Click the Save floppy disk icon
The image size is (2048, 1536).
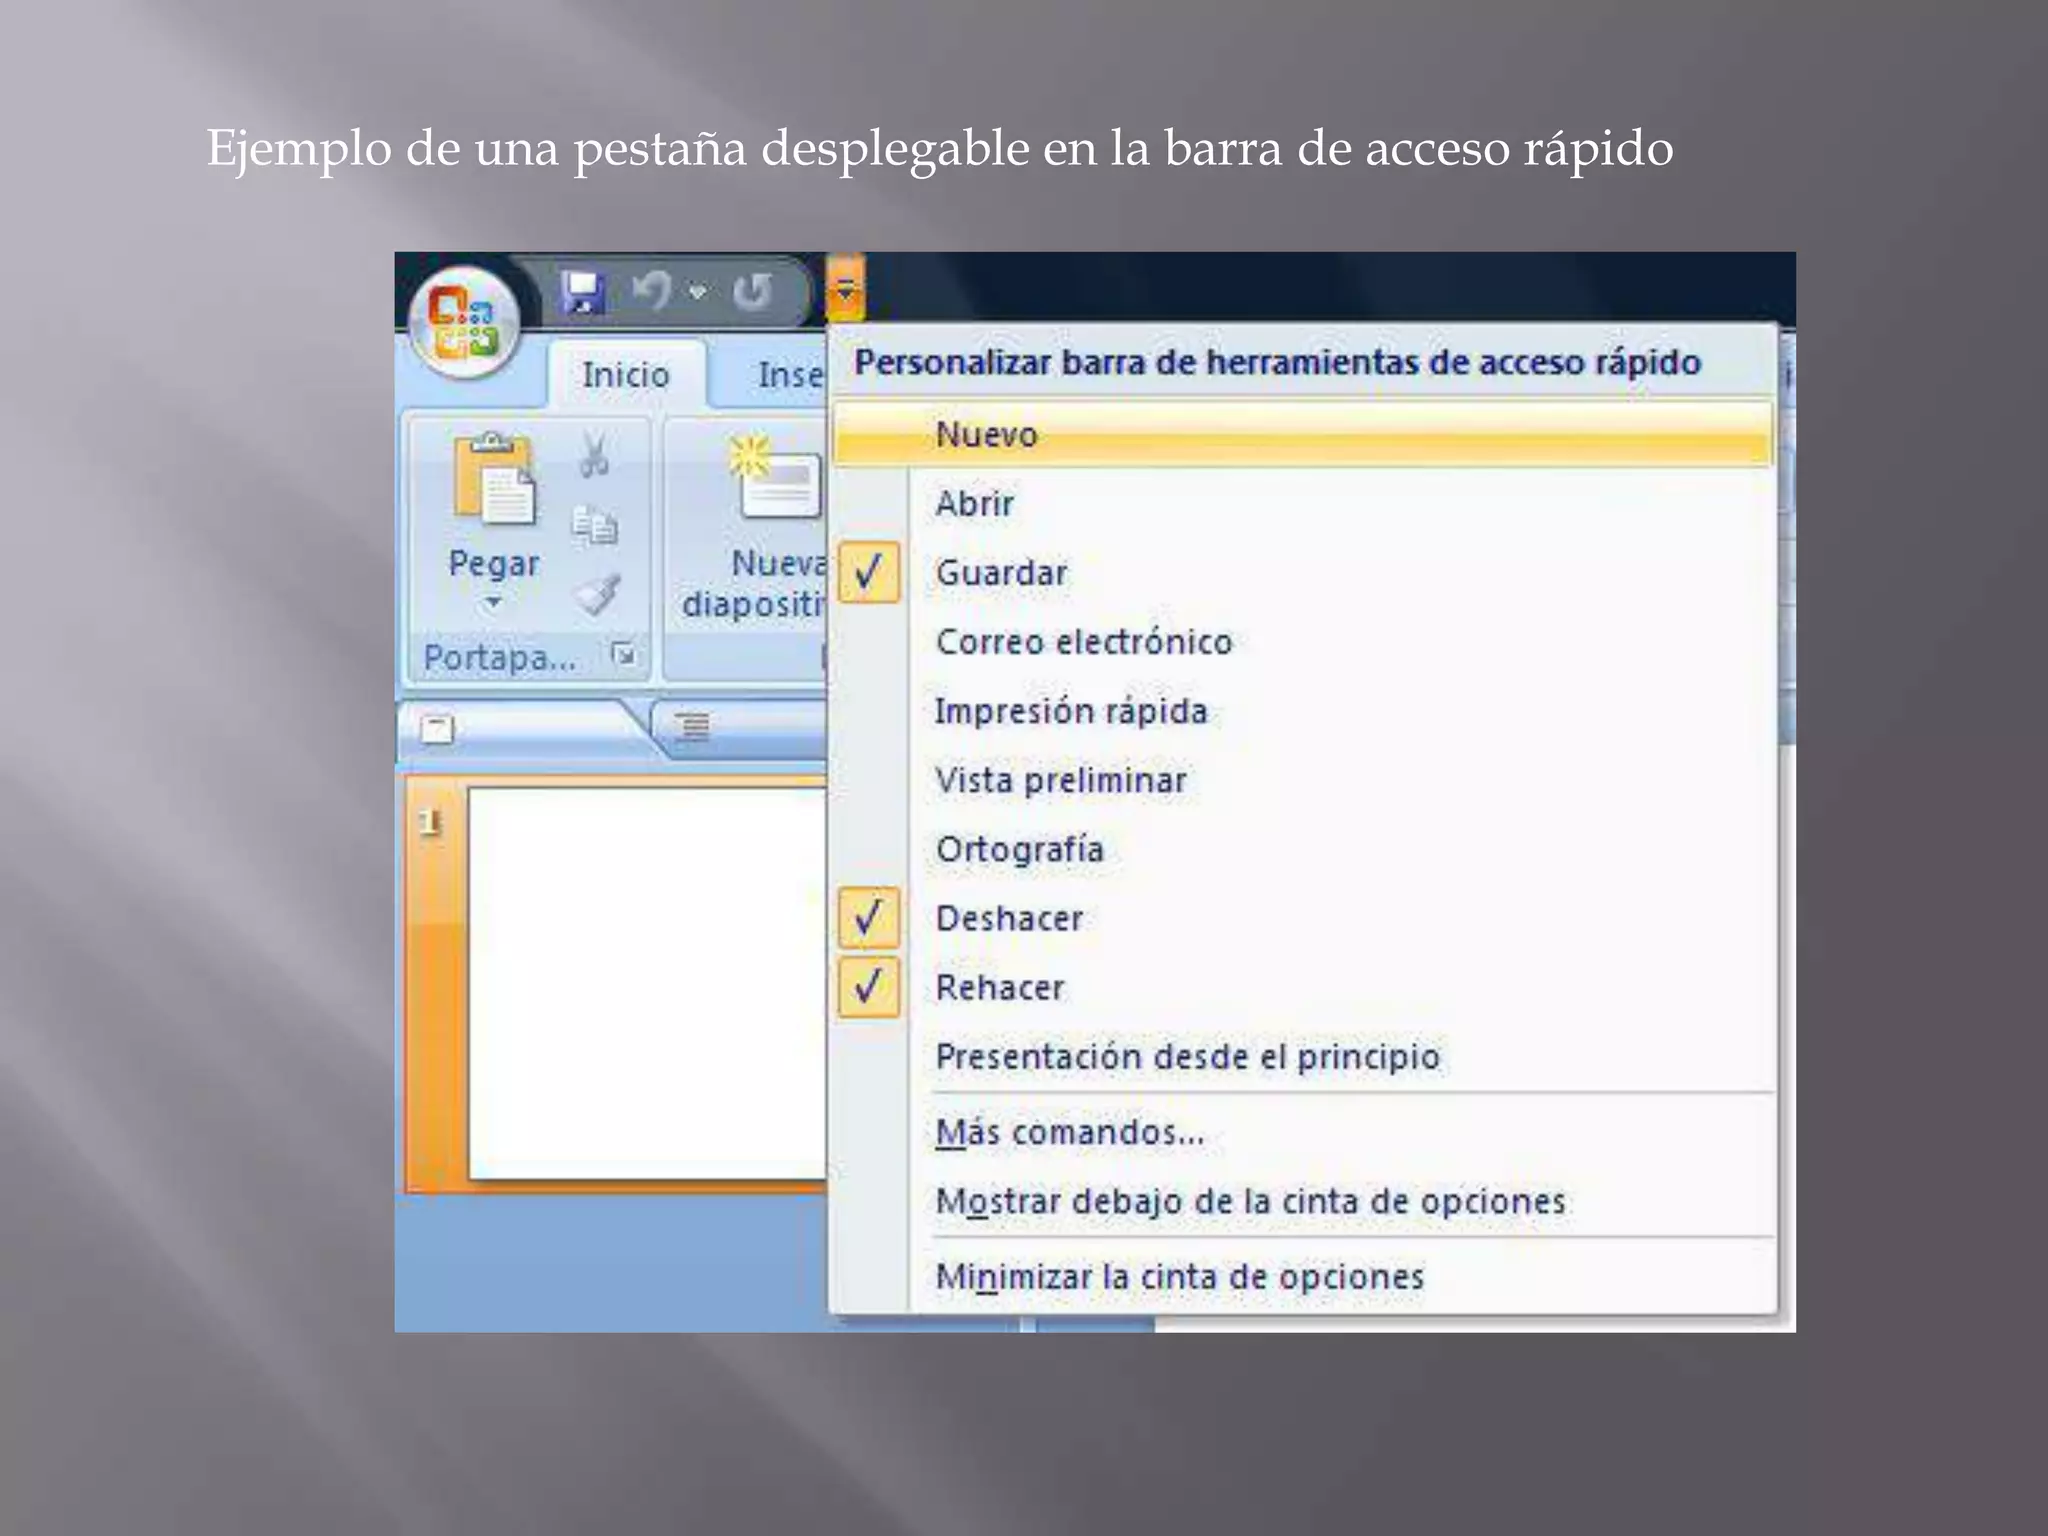coord(583,293)
